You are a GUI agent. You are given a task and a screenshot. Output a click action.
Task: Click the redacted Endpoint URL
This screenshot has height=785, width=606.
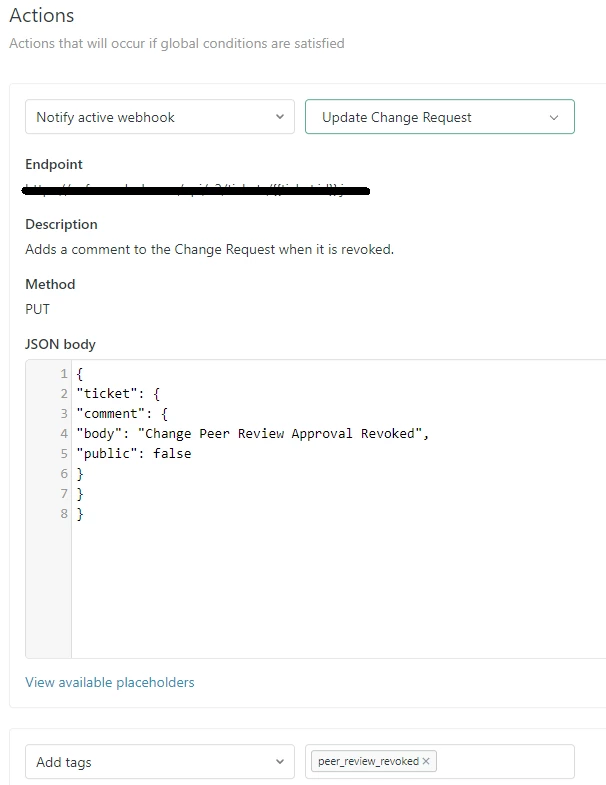point(197,189)
